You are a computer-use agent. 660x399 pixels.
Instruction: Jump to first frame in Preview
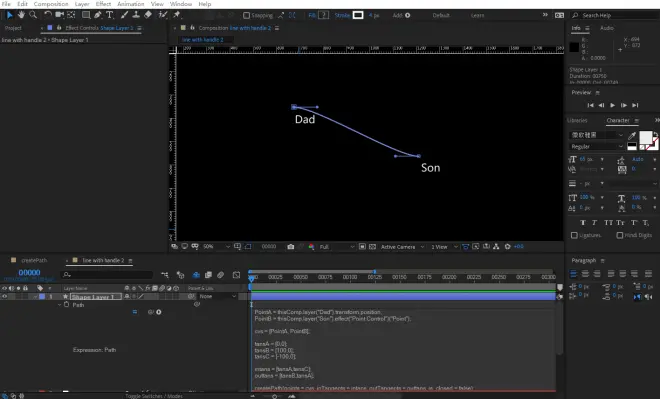click(591, 105)
